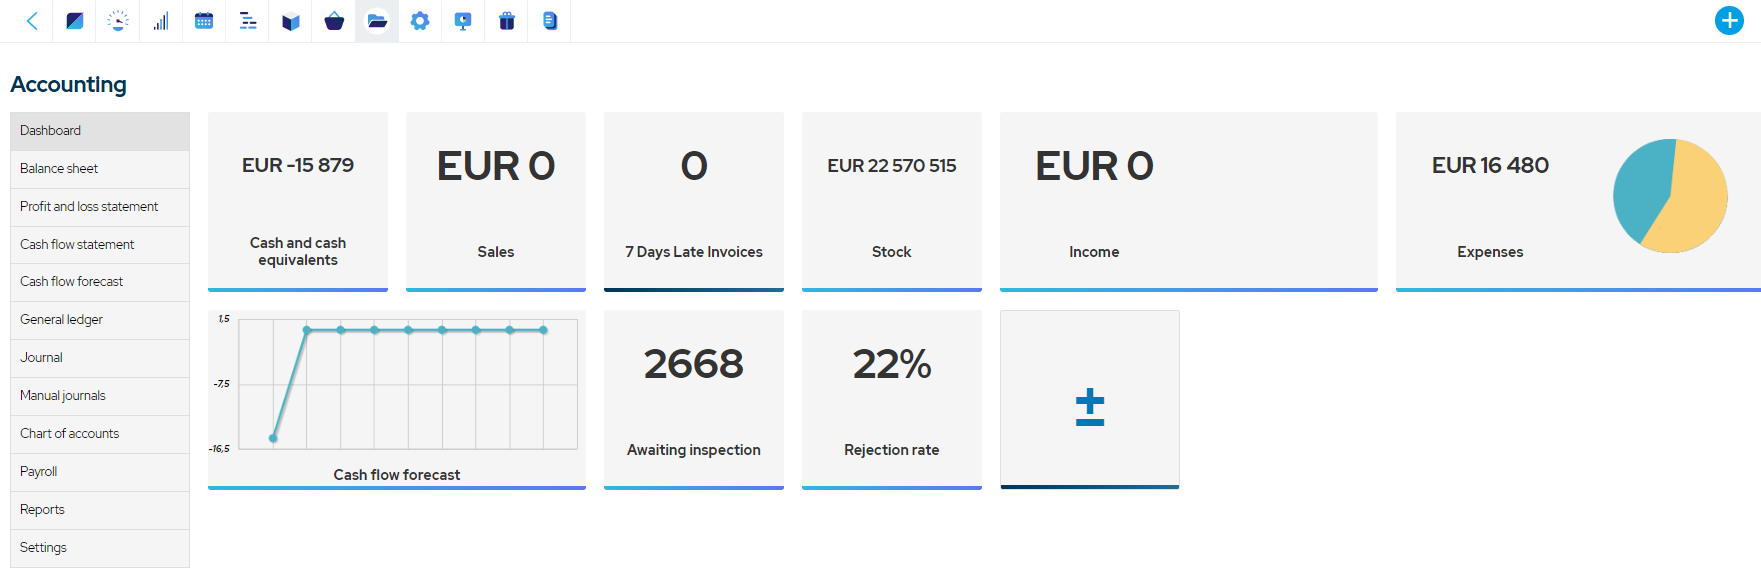
Task: Open the calendar module icon
Action: tap(204, 20)
